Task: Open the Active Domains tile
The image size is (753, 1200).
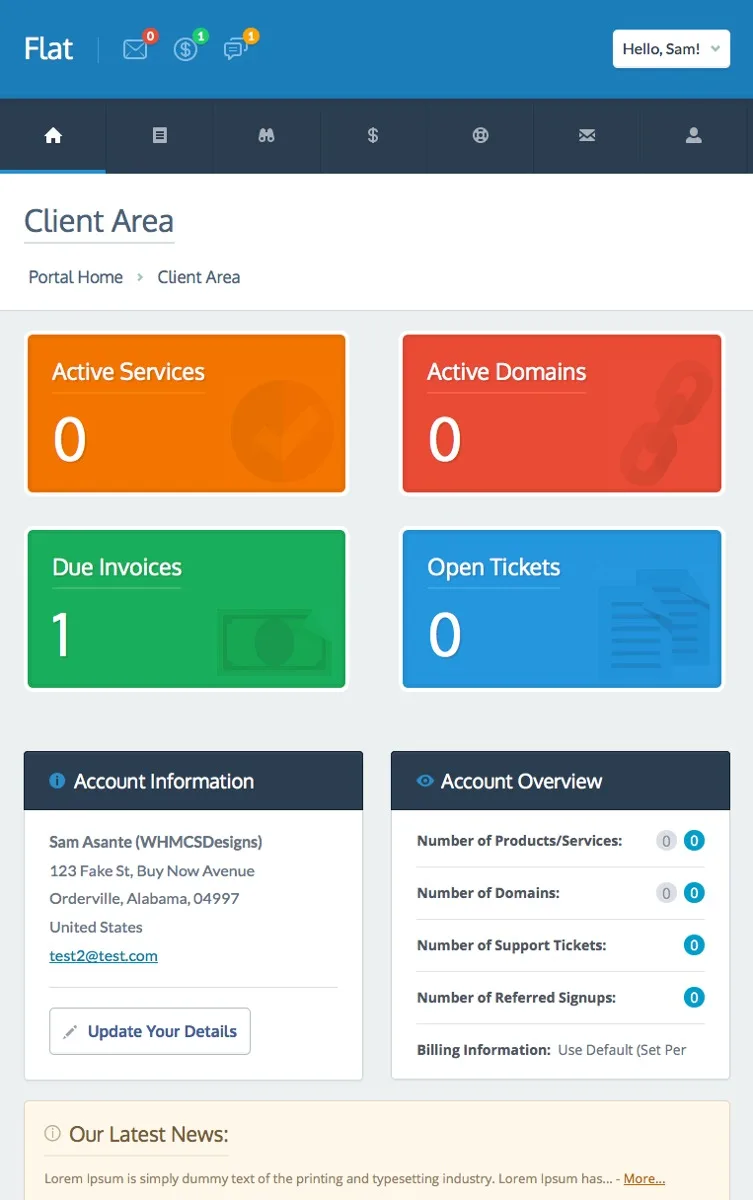Action: (x=562, y=414)
